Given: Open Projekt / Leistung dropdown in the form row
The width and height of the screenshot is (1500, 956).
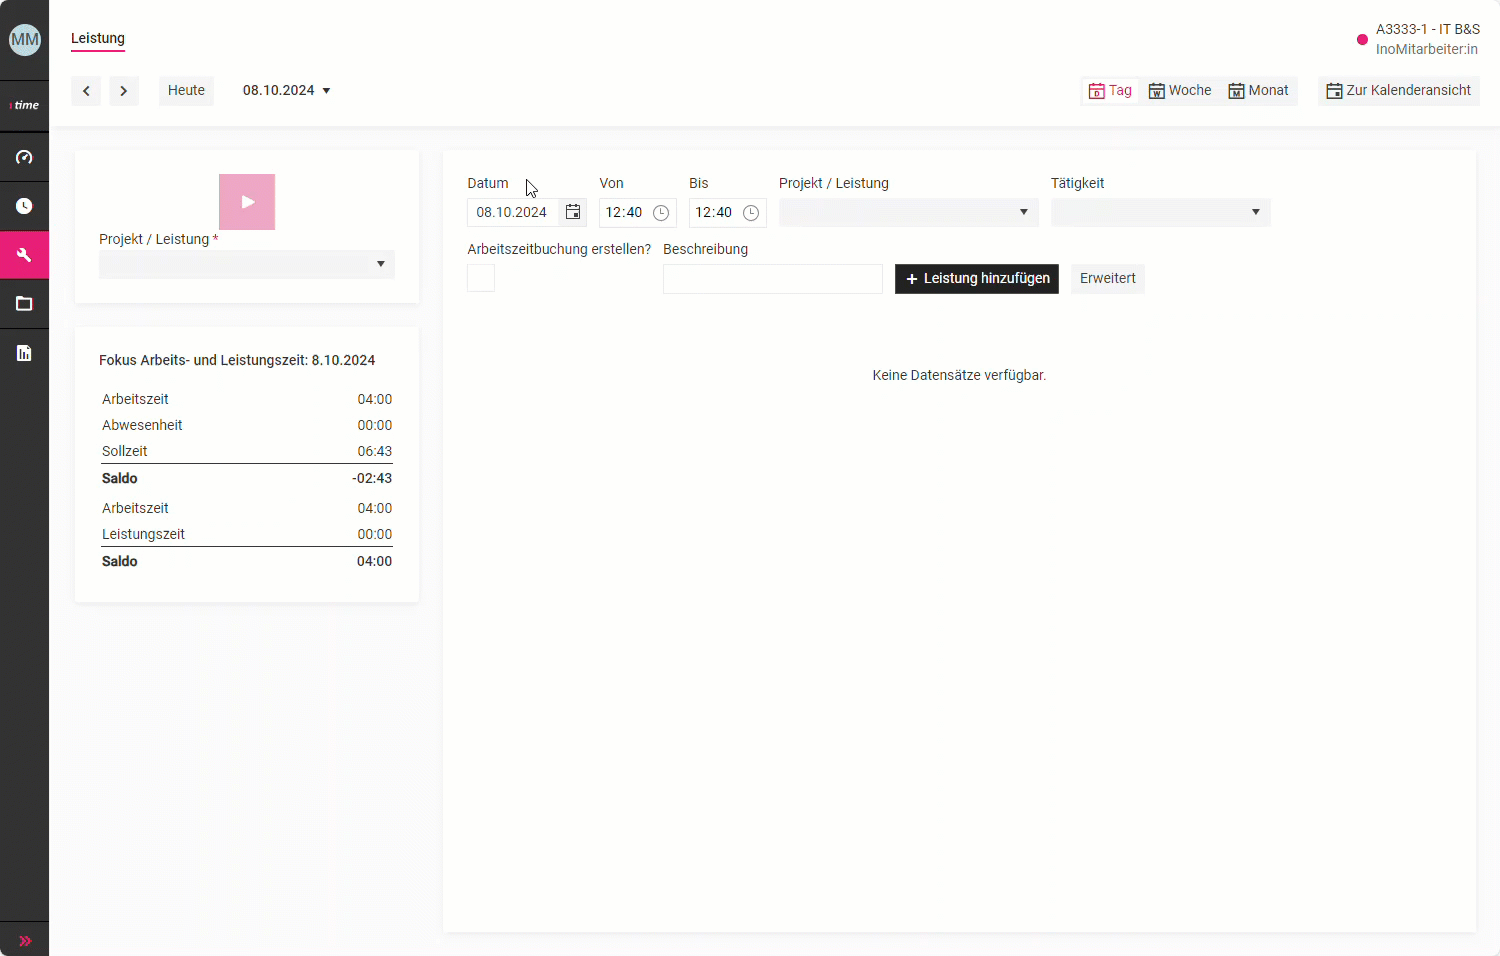Looking at the screenshot, I should coord(908,212).
